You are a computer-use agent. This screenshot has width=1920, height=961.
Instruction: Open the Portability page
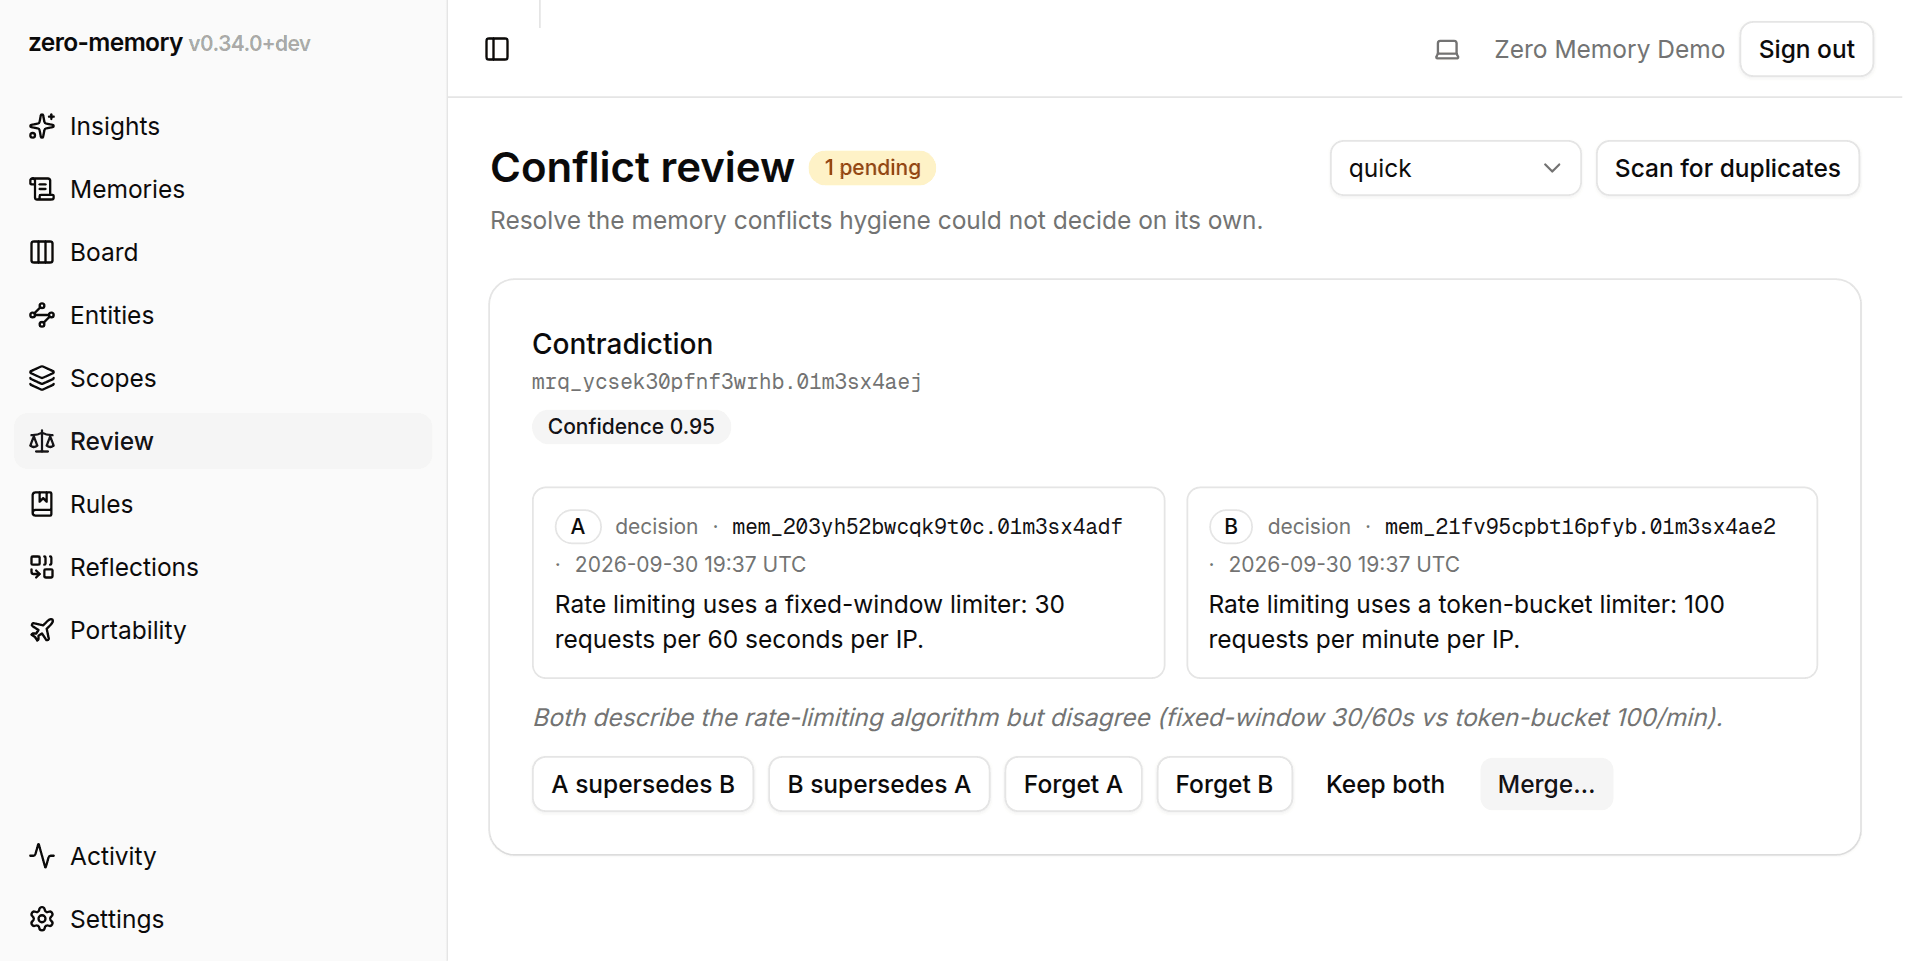[223, 630]
